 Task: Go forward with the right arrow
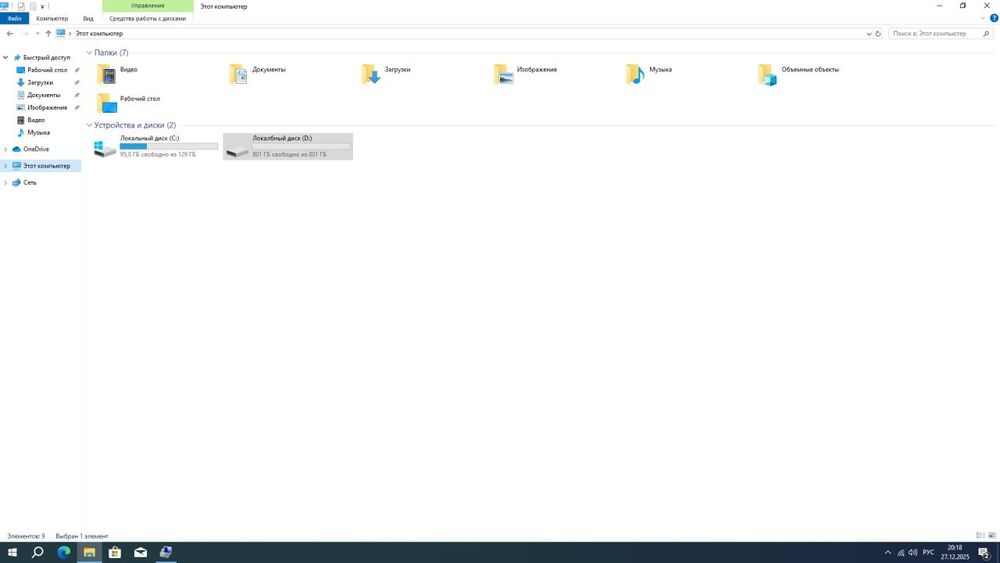tap(25, 33)
